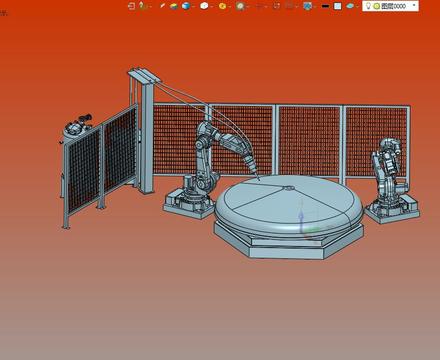Image resolution: width=440 pixels, height=360 pixels.
Task: Select the round turntable dome in viewport
Action: point(289,205)
